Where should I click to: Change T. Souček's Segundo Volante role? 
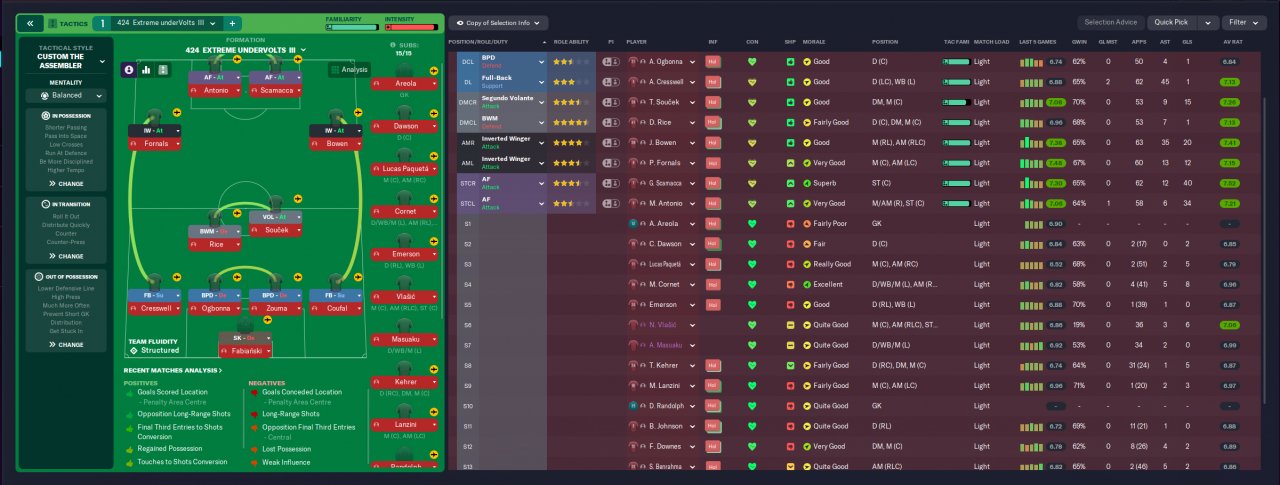[501, 102]
